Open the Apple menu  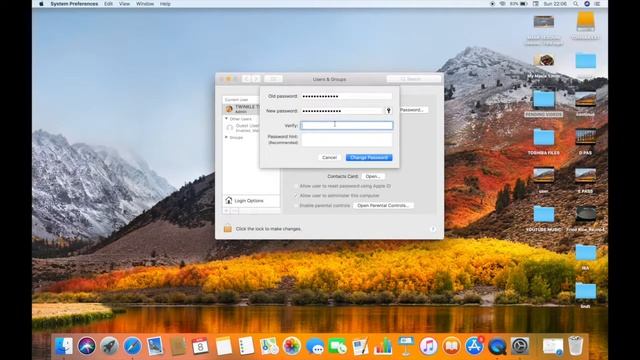pos(41,4)
